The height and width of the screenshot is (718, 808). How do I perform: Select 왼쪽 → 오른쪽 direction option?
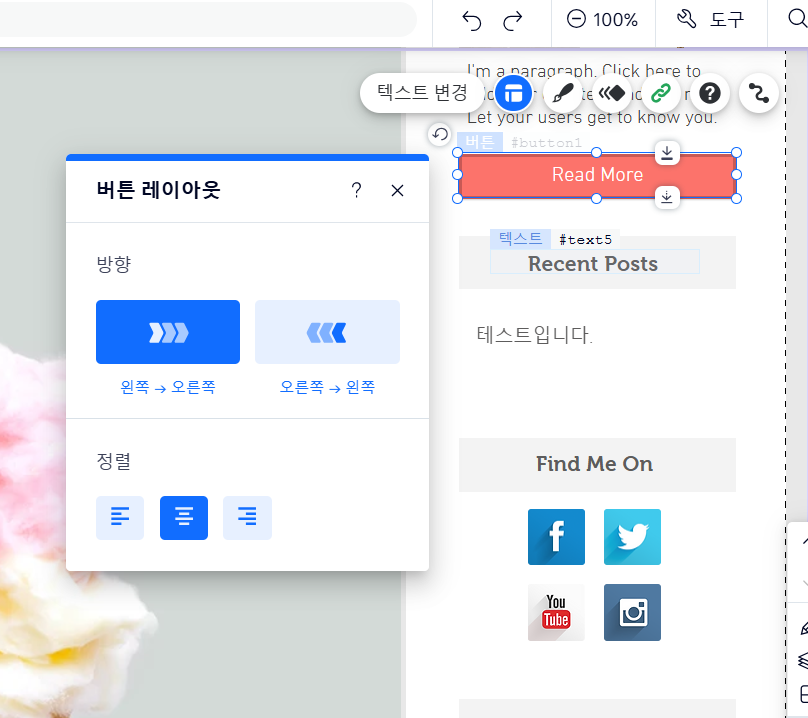[x=168, y=332]
